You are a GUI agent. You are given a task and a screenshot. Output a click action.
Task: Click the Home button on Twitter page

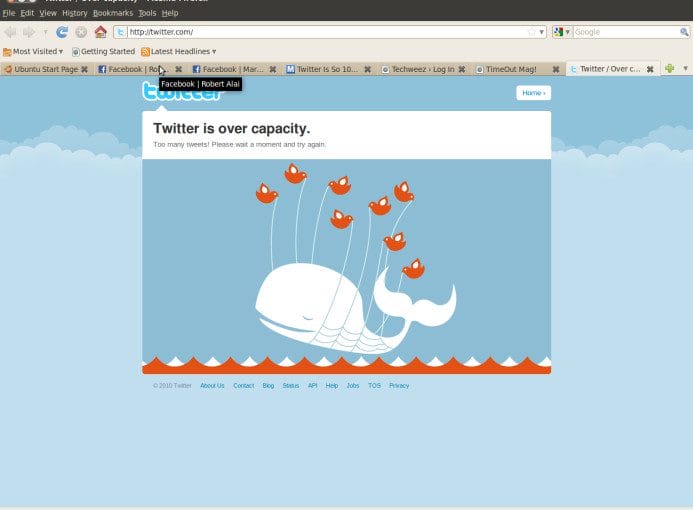pos(533,93)
